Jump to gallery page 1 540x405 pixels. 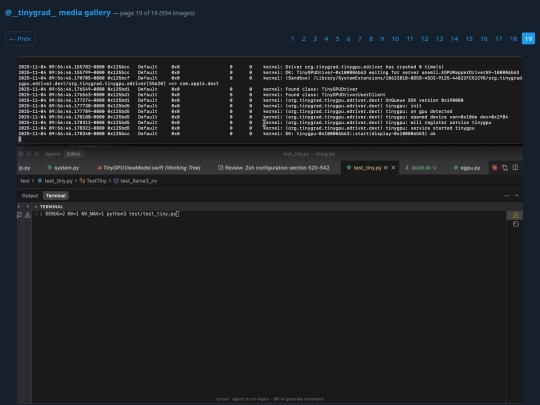[x=292, y=39]
